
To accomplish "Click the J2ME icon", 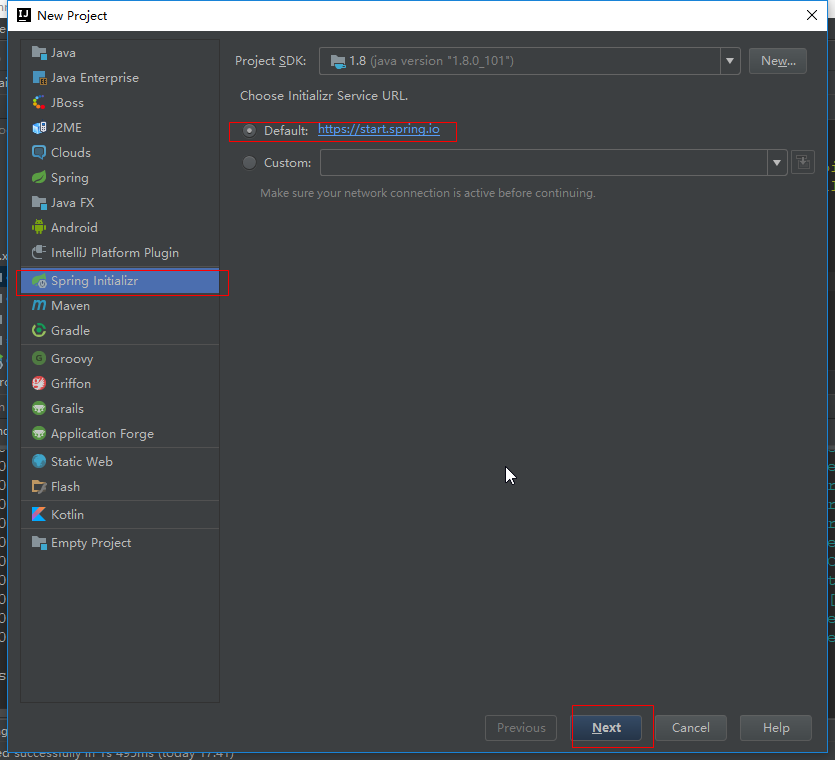I will (39, 128).
